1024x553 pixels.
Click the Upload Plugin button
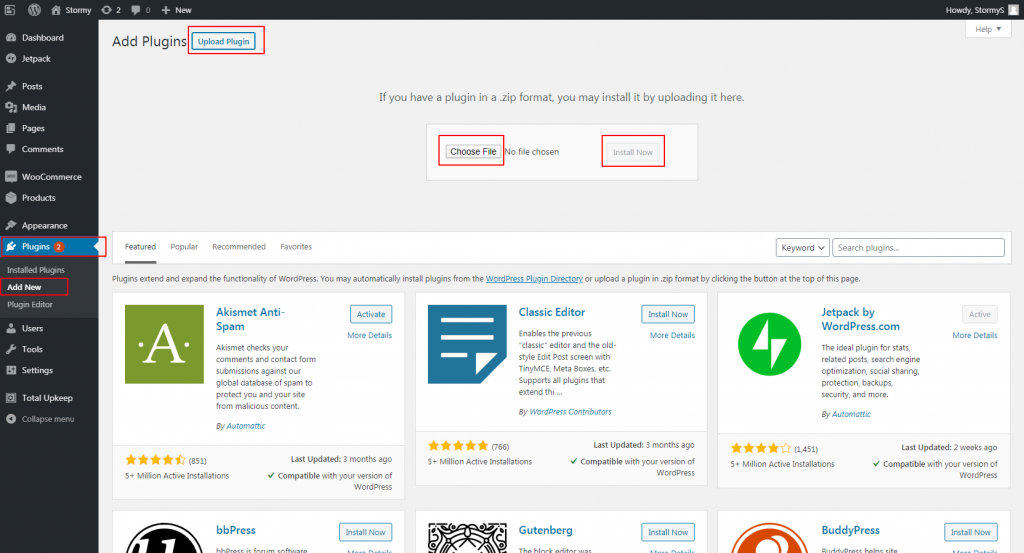(225, 42)
